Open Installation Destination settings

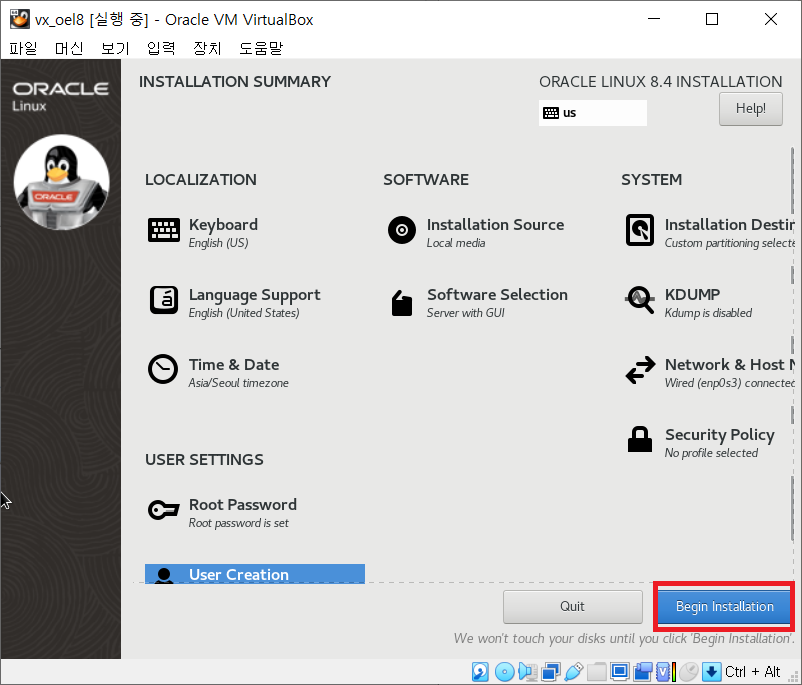click(x=709, y=232)
